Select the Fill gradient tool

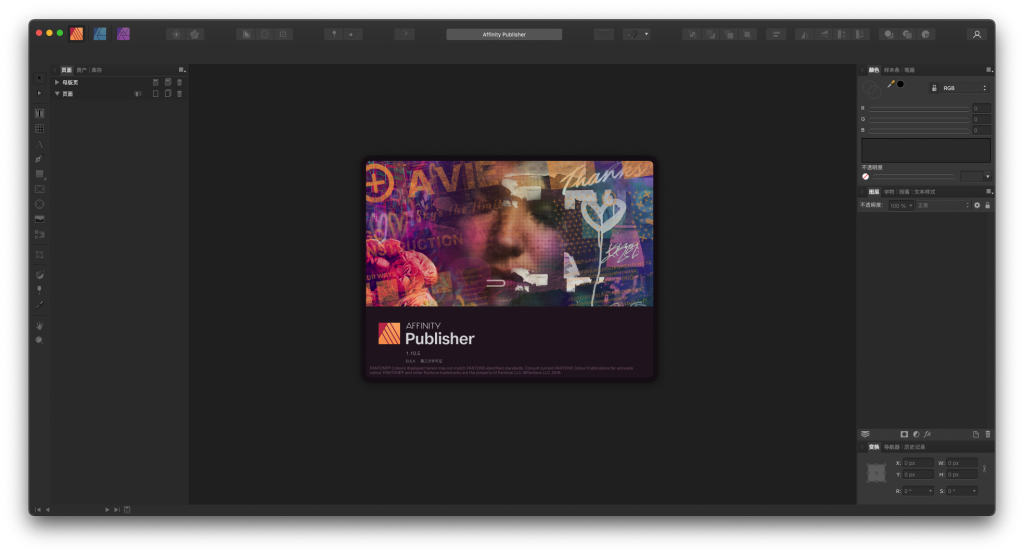click(39, 274)
